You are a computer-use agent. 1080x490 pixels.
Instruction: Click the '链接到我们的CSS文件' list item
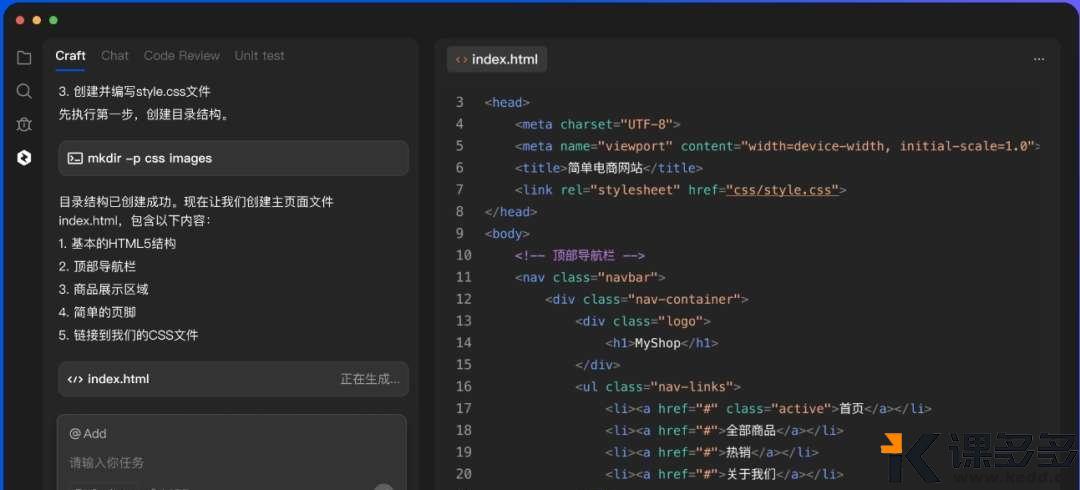click(128, 335)
